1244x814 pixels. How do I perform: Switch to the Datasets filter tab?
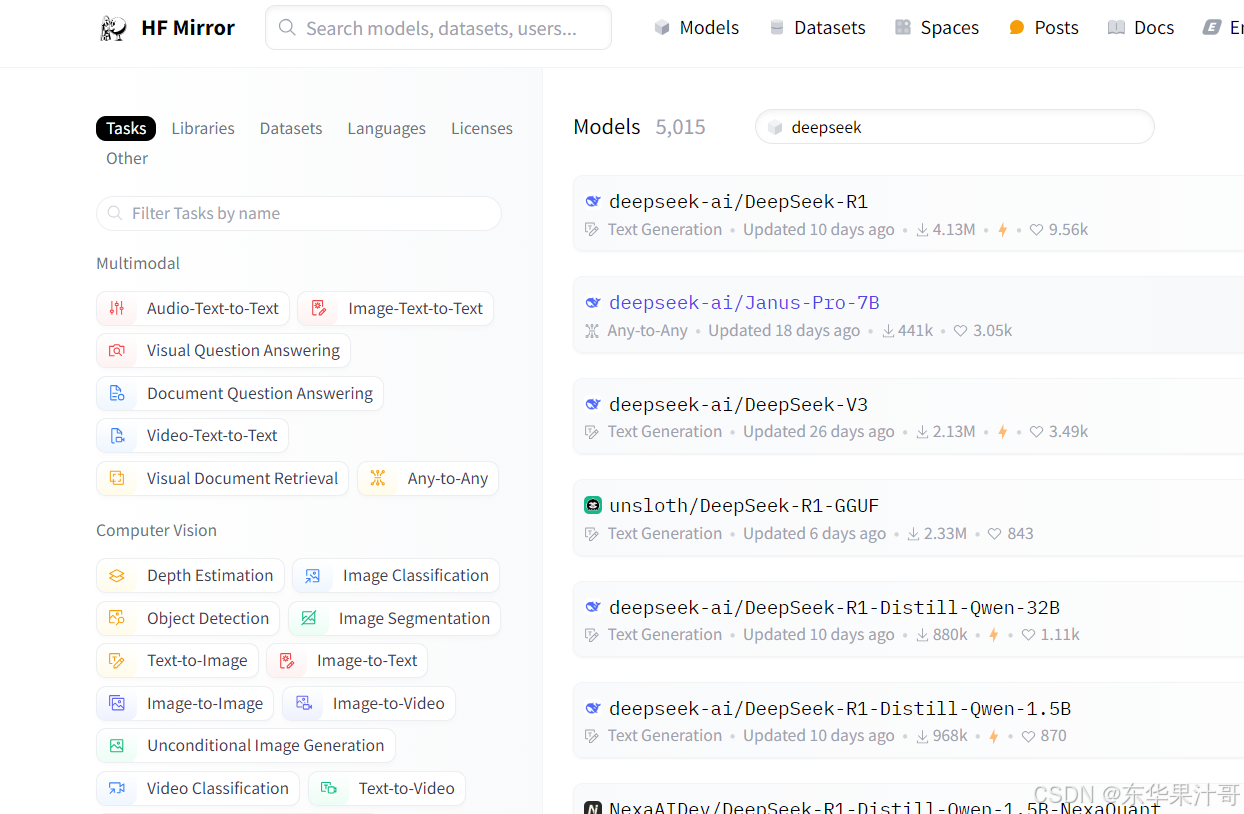pos(291,128)
